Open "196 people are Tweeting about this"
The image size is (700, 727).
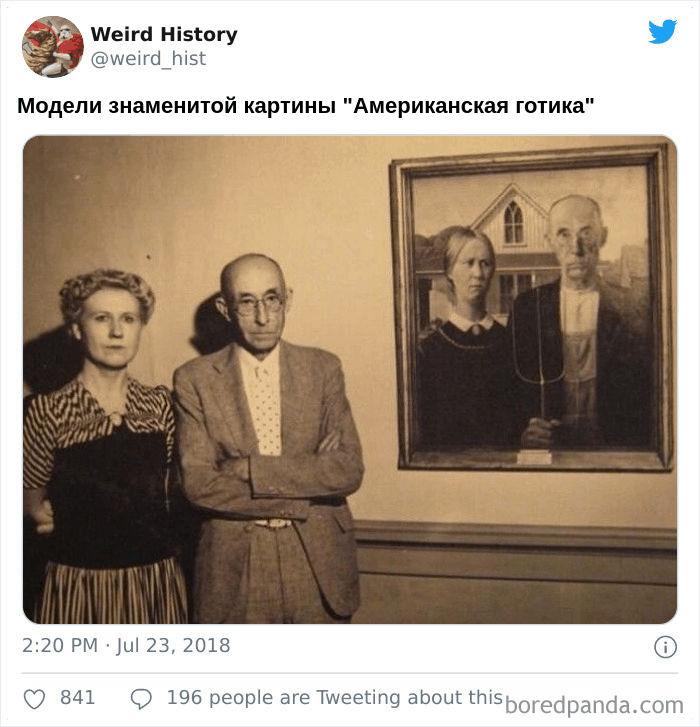point(335,698)
